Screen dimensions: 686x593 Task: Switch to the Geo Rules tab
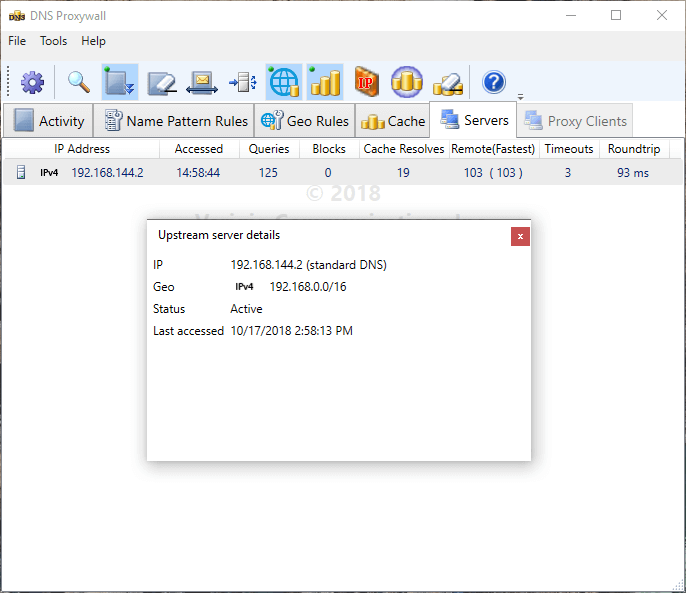(304, 120)
